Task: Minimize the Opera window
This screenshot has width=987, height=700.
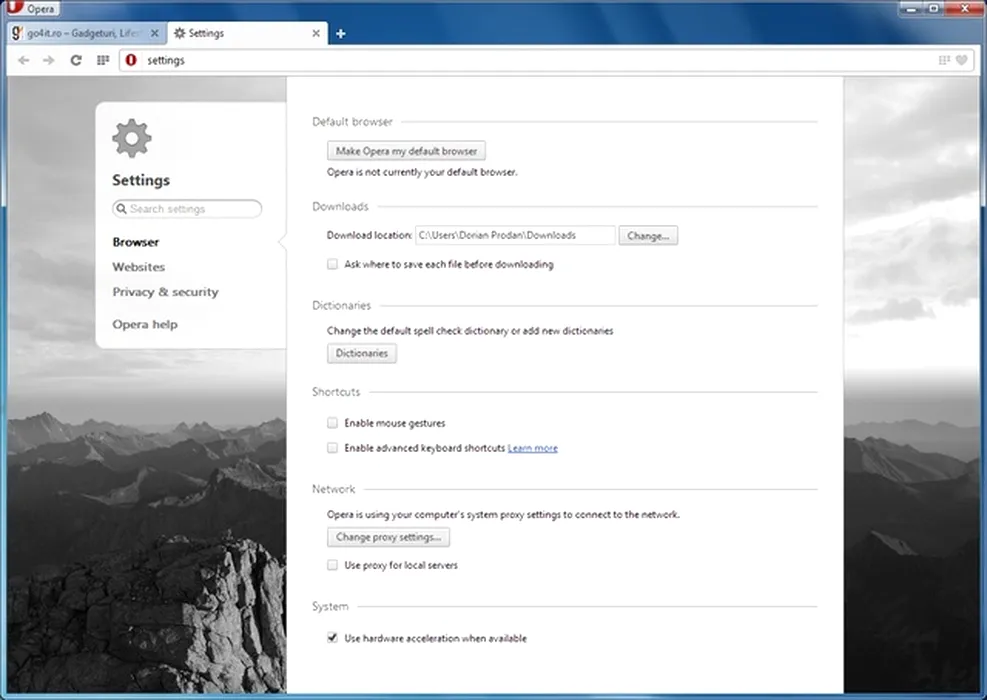Action: point(910,8)
